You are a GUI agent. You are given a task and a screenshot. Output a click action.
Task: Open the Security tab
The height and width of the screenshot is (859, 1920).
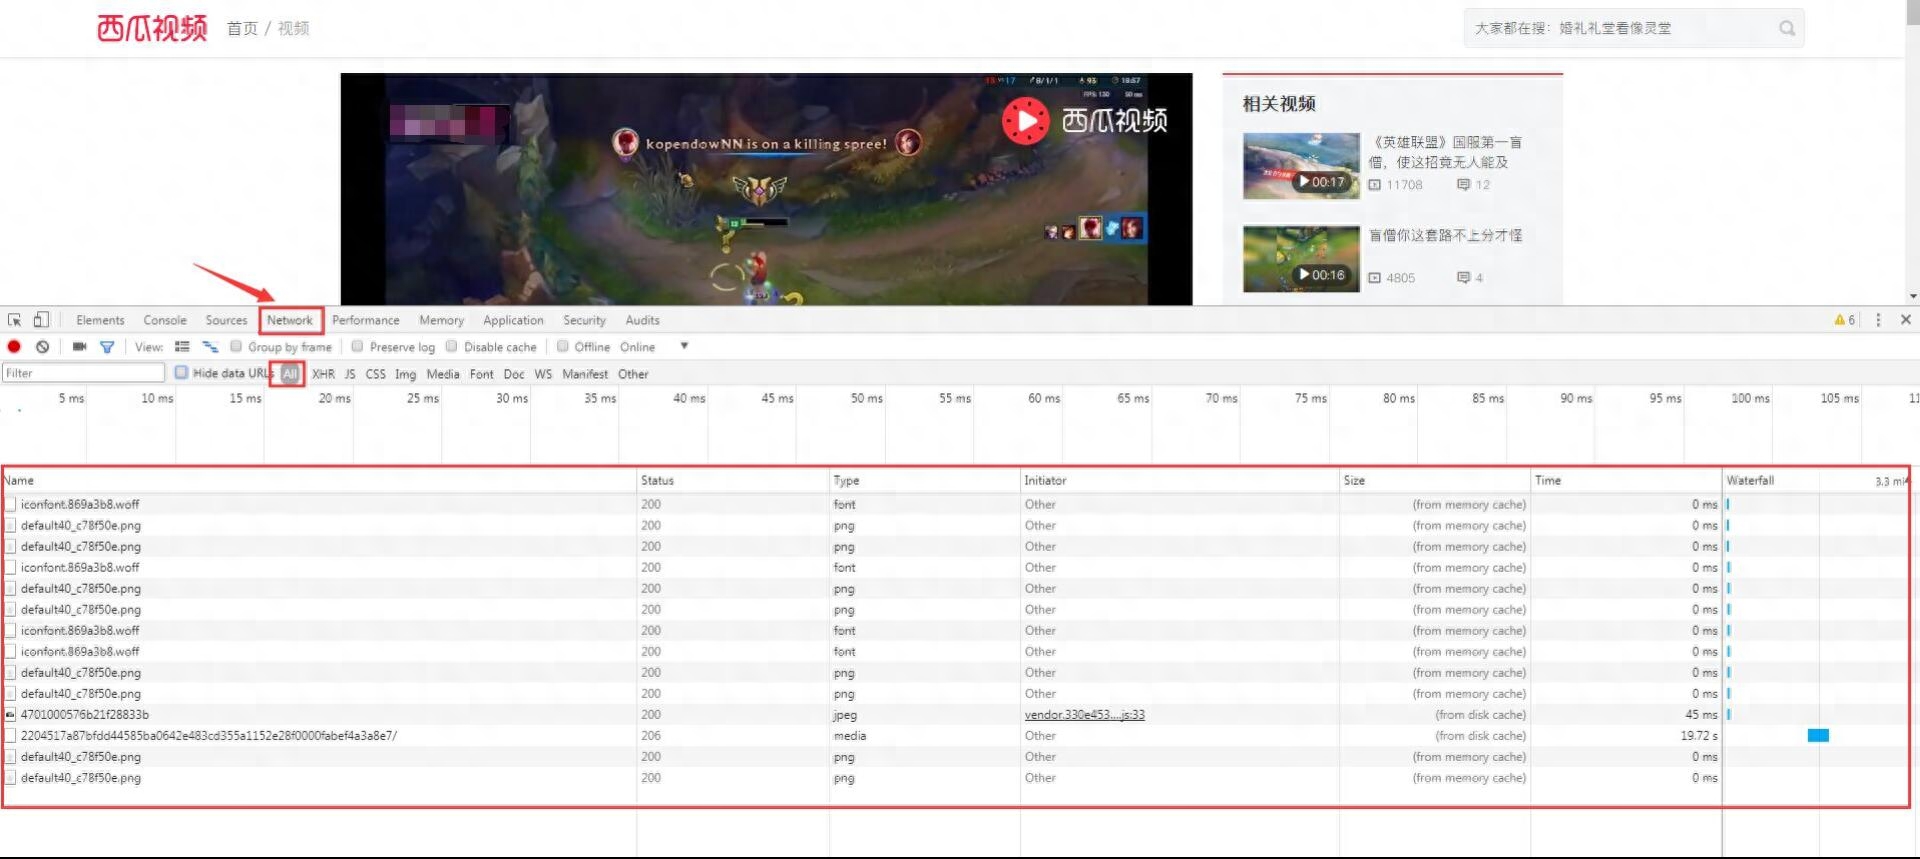[584, 320]
